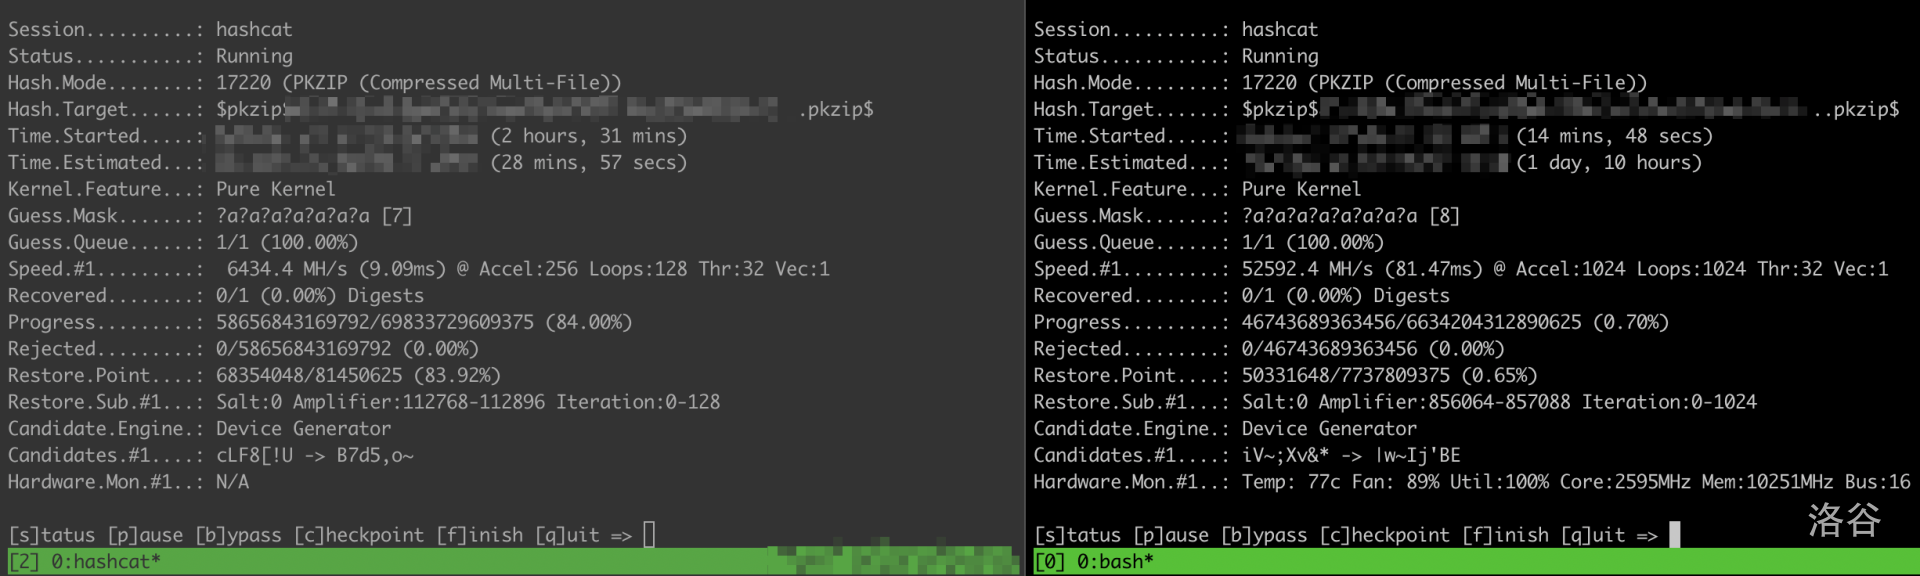Click the left pane Hash.Target $pkzip text

[250, 109]
